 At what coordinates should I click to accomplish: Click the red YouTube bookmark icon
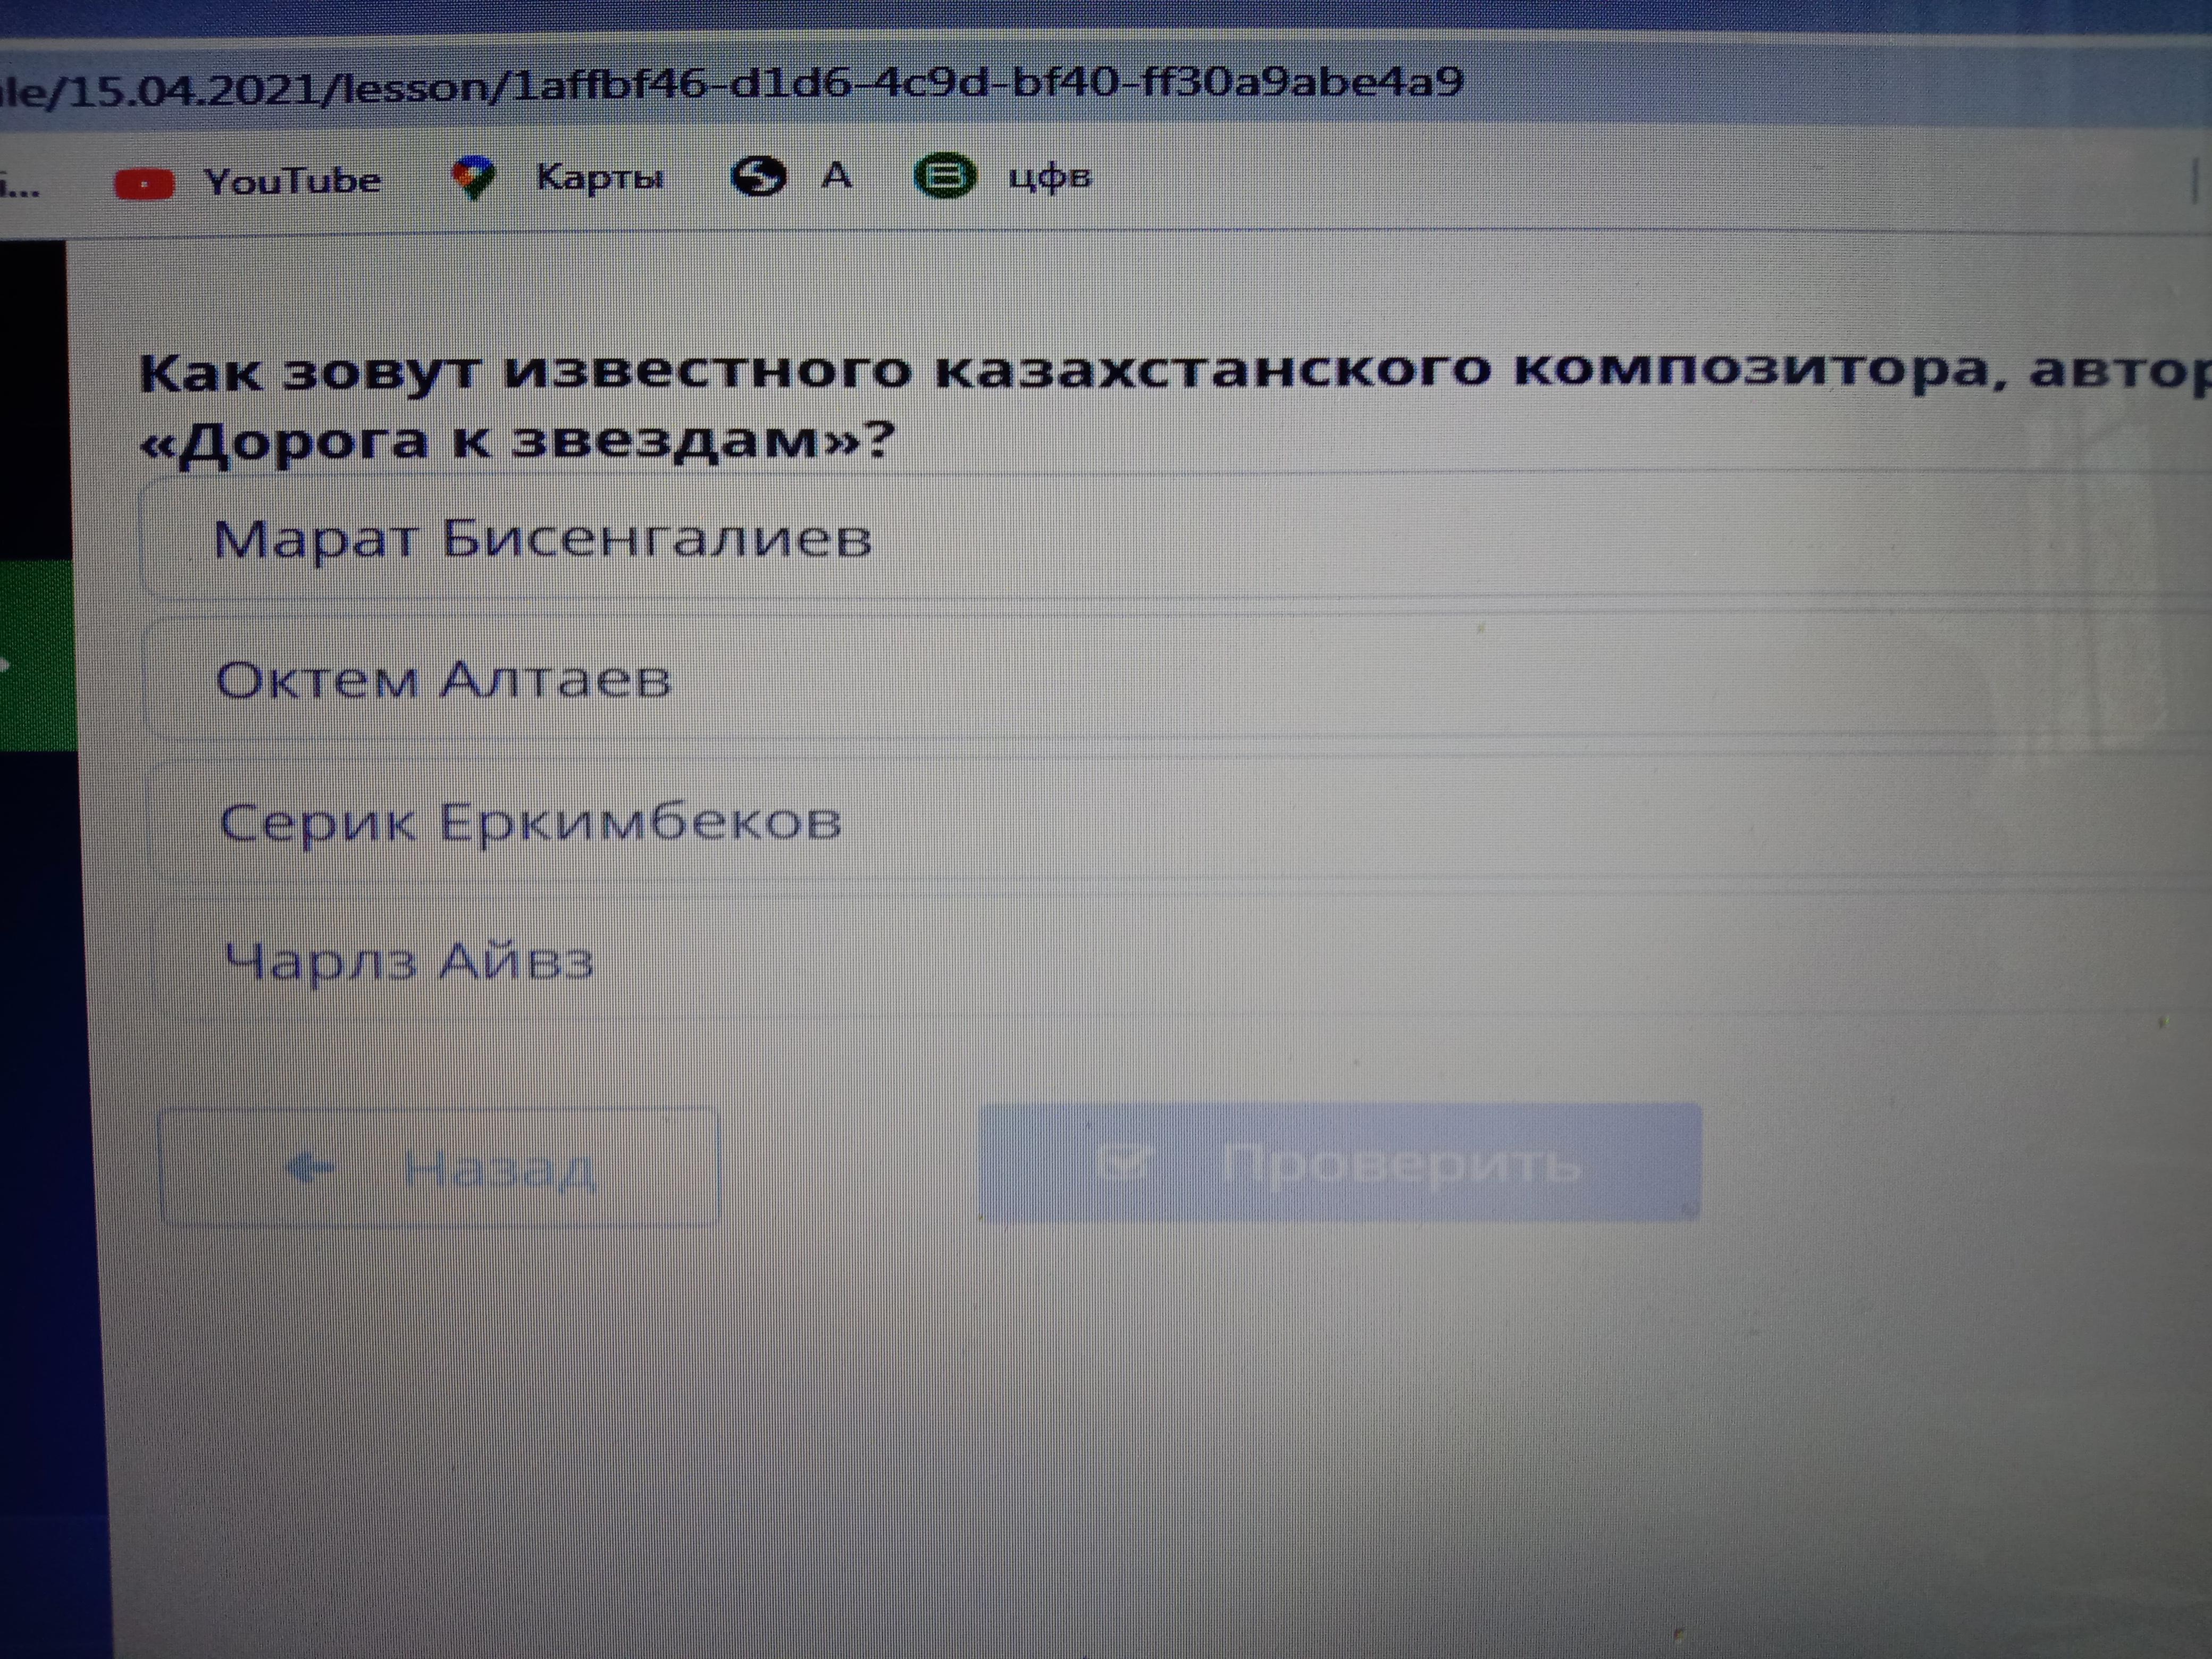144,184
